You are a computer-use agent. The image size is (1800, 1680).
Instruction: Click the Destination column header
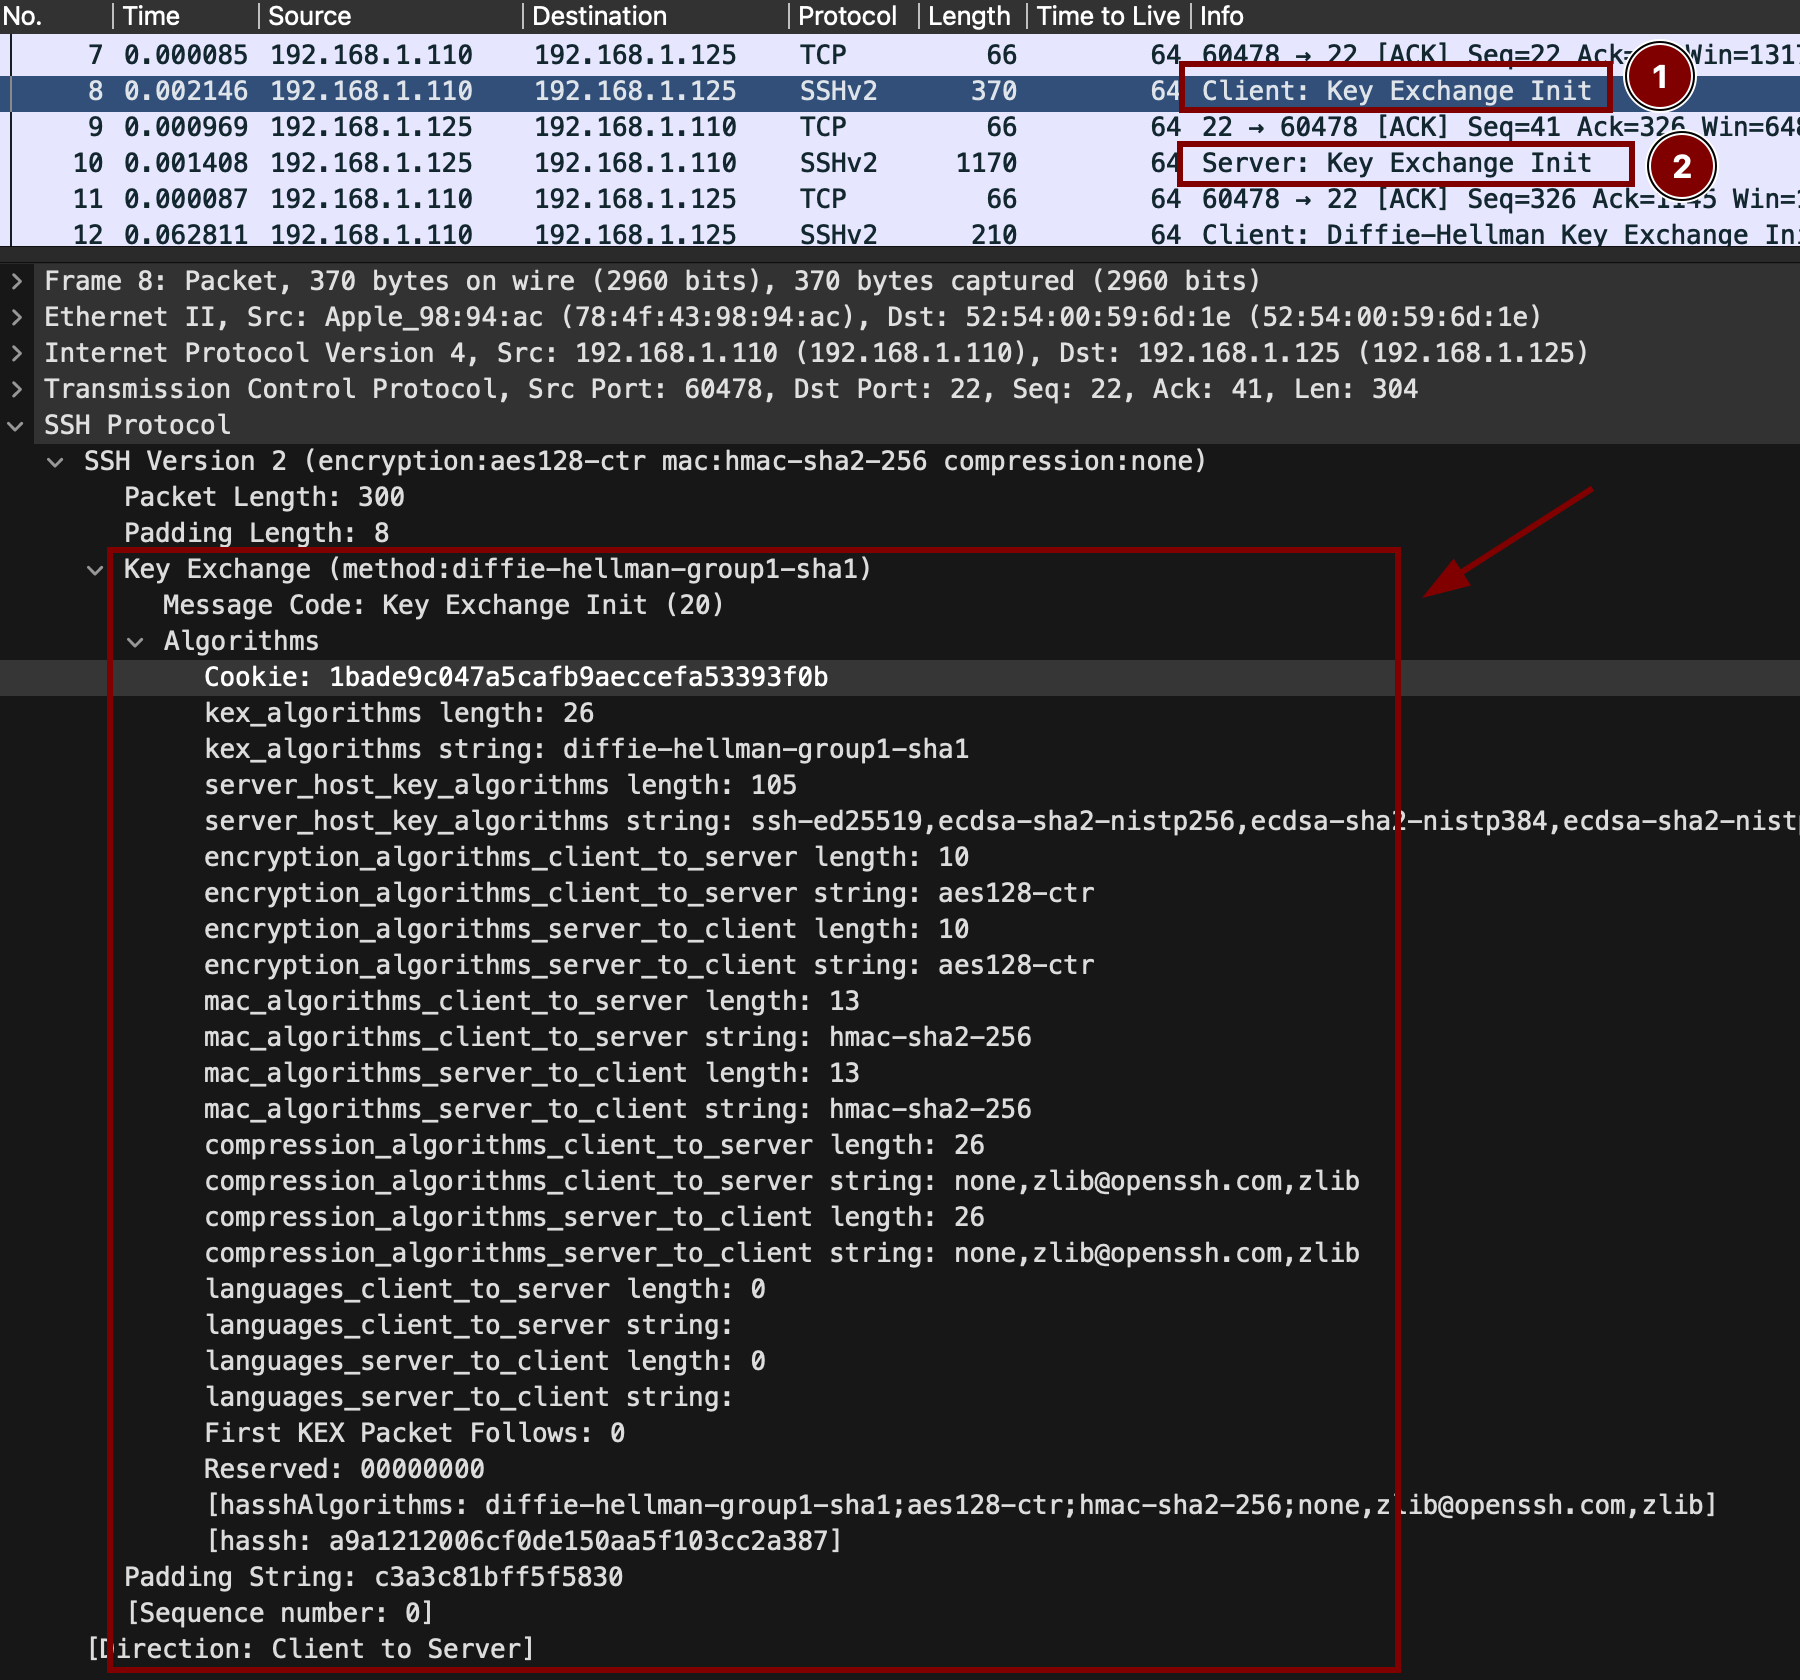599,16
